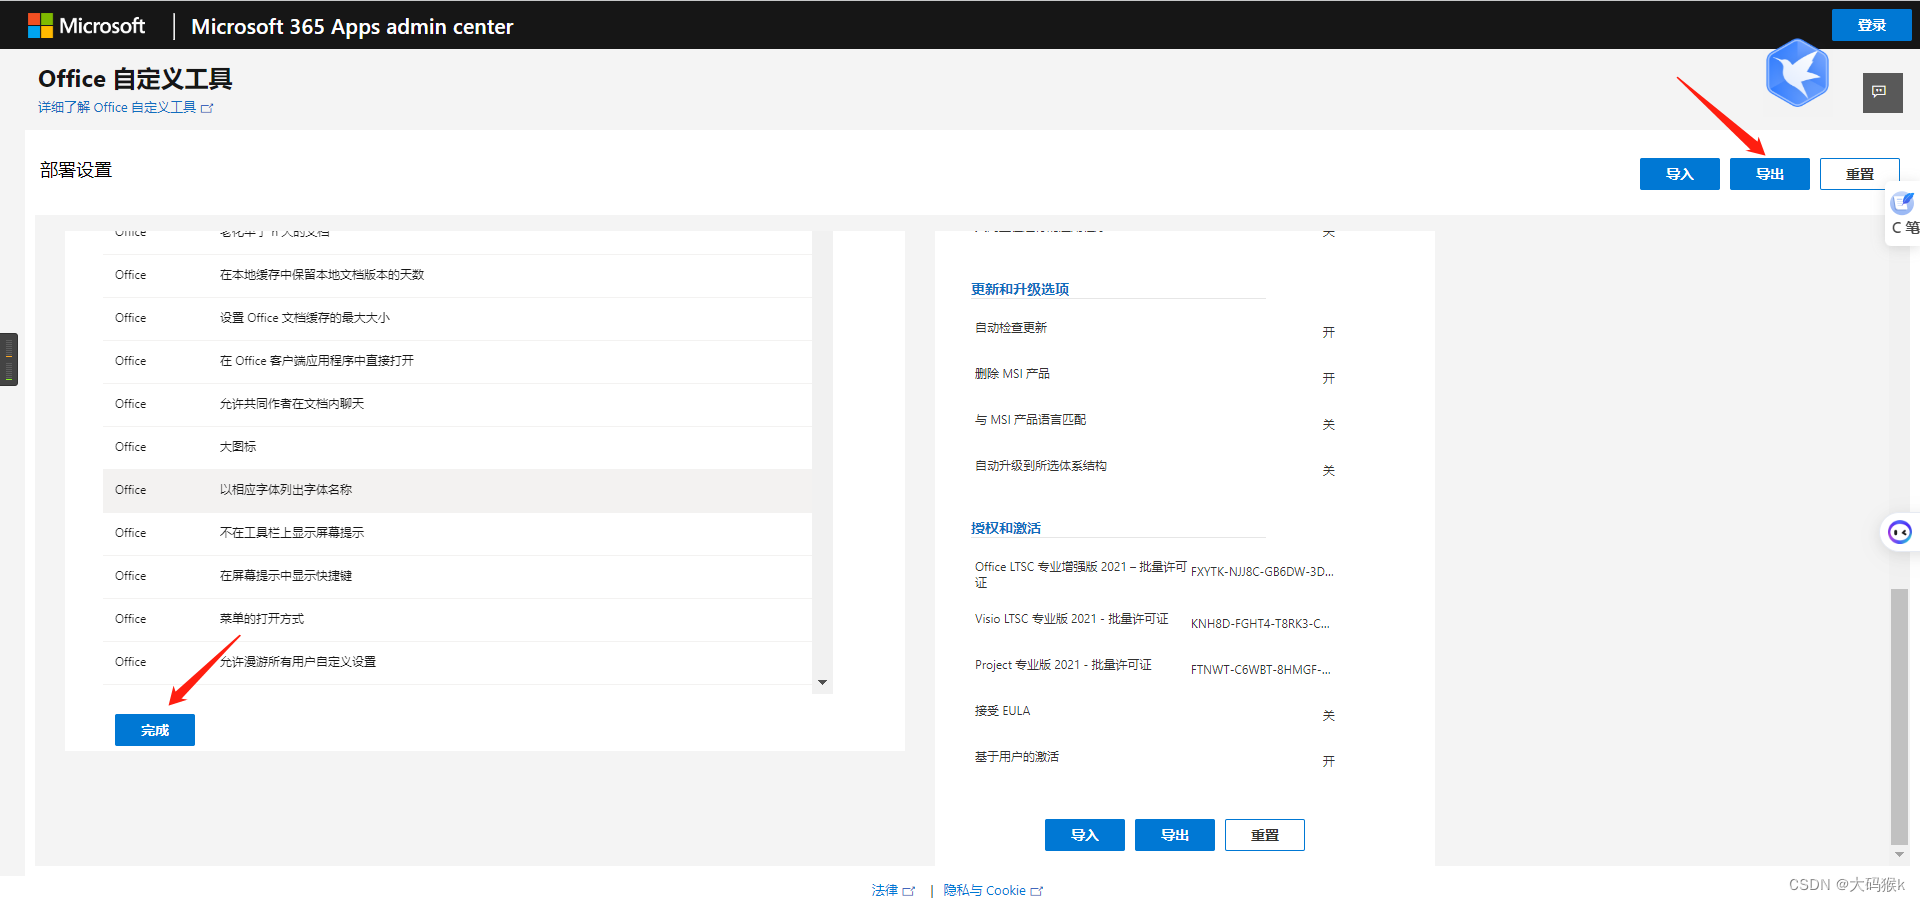1920x902 pixels.
Task: Click product key FTNWT-C6WBT-8HMGF-...
Action: click(x=1260, y=670)
